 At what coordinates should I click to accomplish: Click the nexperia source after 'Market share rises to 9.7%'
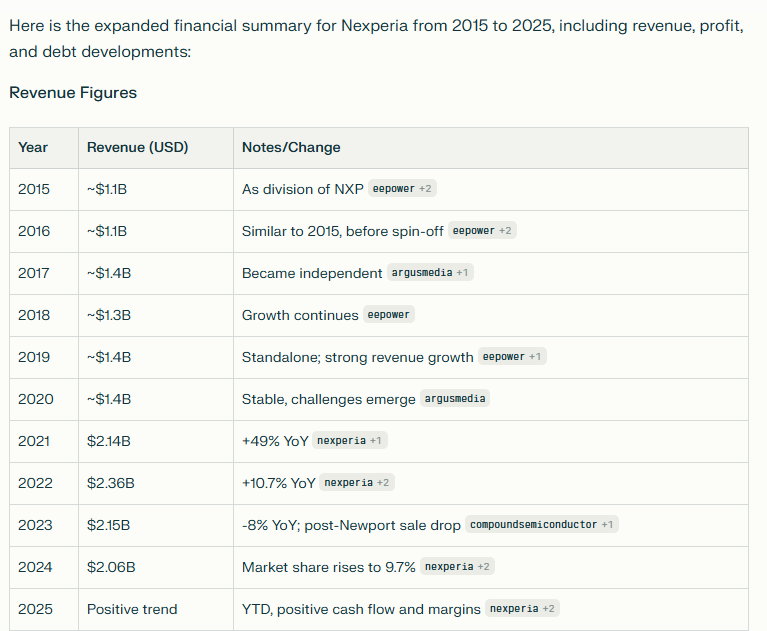click(457, 567)
